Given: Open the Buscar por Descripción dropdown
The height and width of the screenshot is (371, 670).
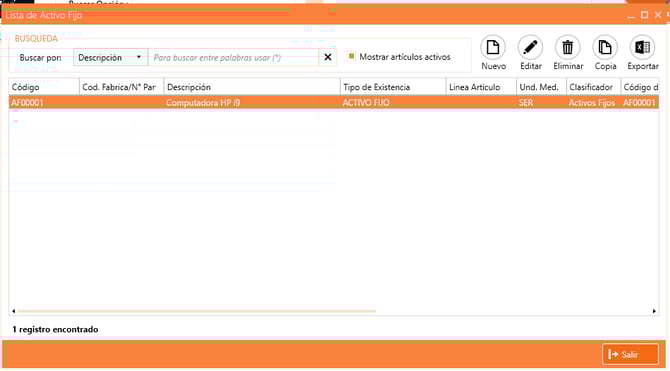Looking at the screenshot, I should (x=110, y=57).
